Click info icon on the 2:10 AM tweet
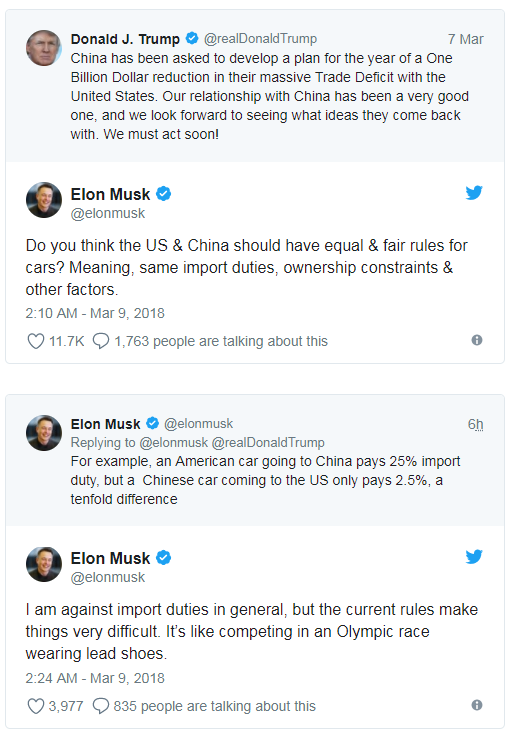This screenshot has height=740, width=512. point(477,340)
